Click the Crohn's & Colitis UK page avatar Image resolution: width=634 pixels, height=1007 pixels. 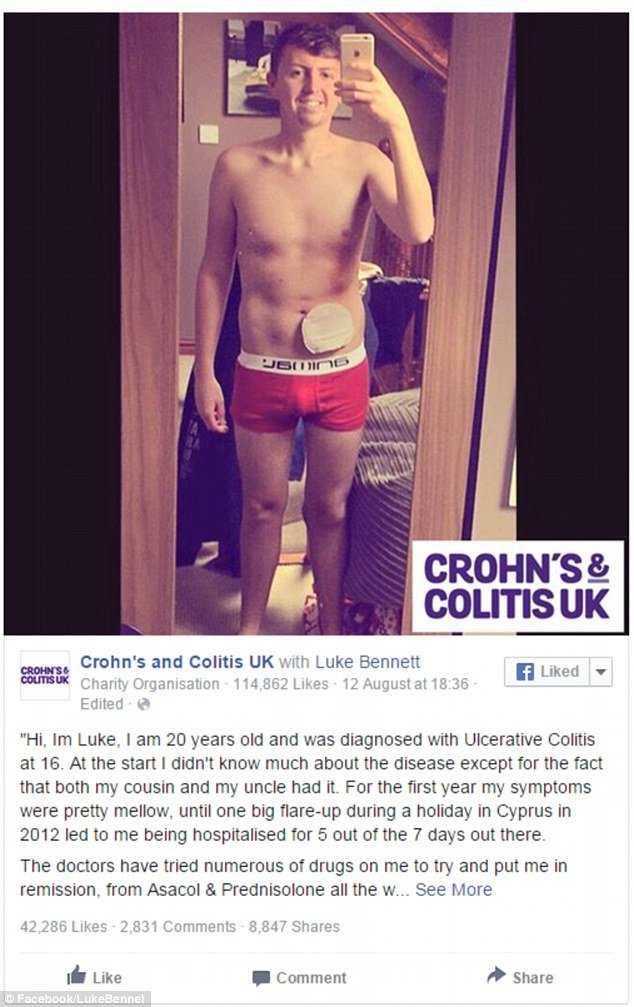coord(44,676)
